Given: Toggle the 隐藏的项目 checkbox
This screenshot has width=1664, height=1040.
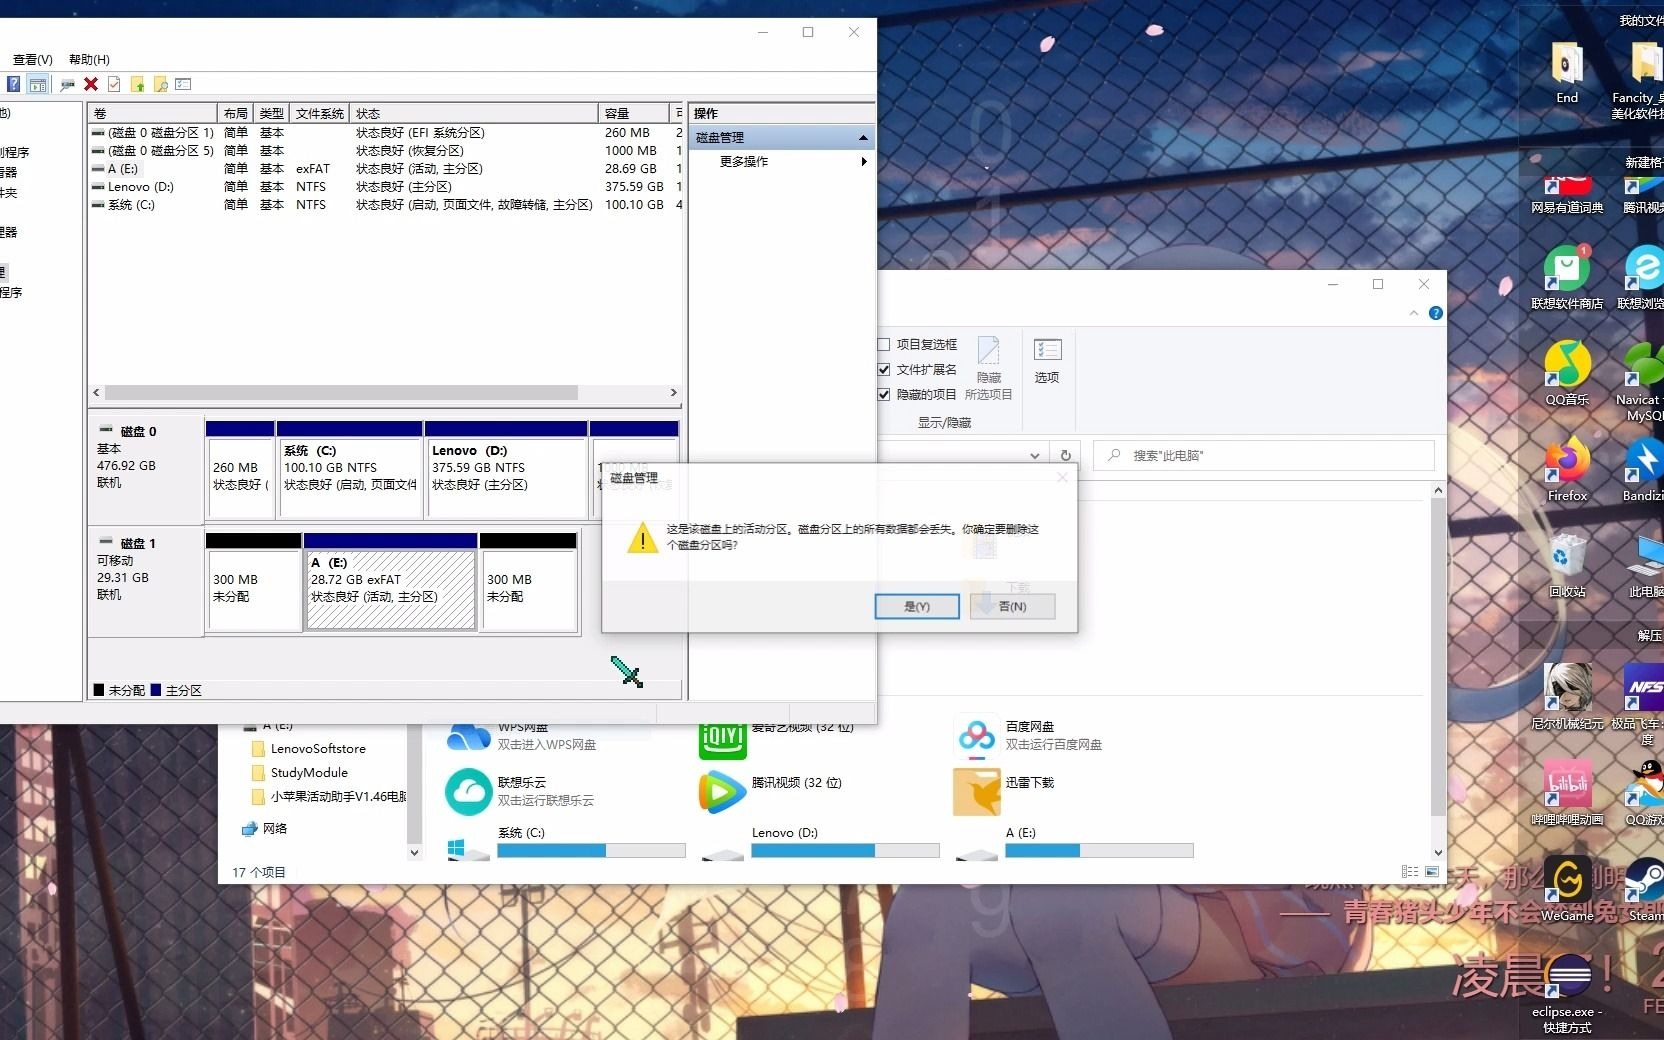Looking at the screenshot, I should click(884, 394).
